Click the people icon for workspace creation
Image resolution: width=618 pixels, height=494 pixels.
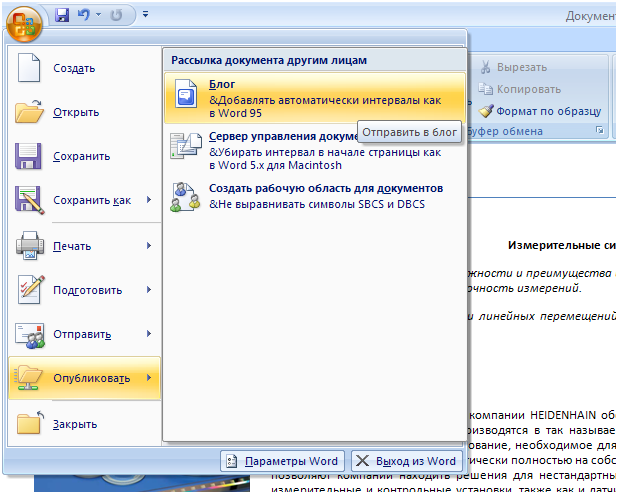[x=184, y=197]
